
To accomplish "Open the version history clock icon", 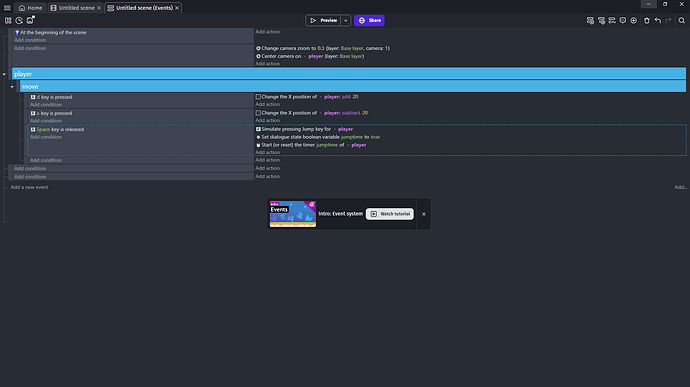I will click(x=19, y=20).
